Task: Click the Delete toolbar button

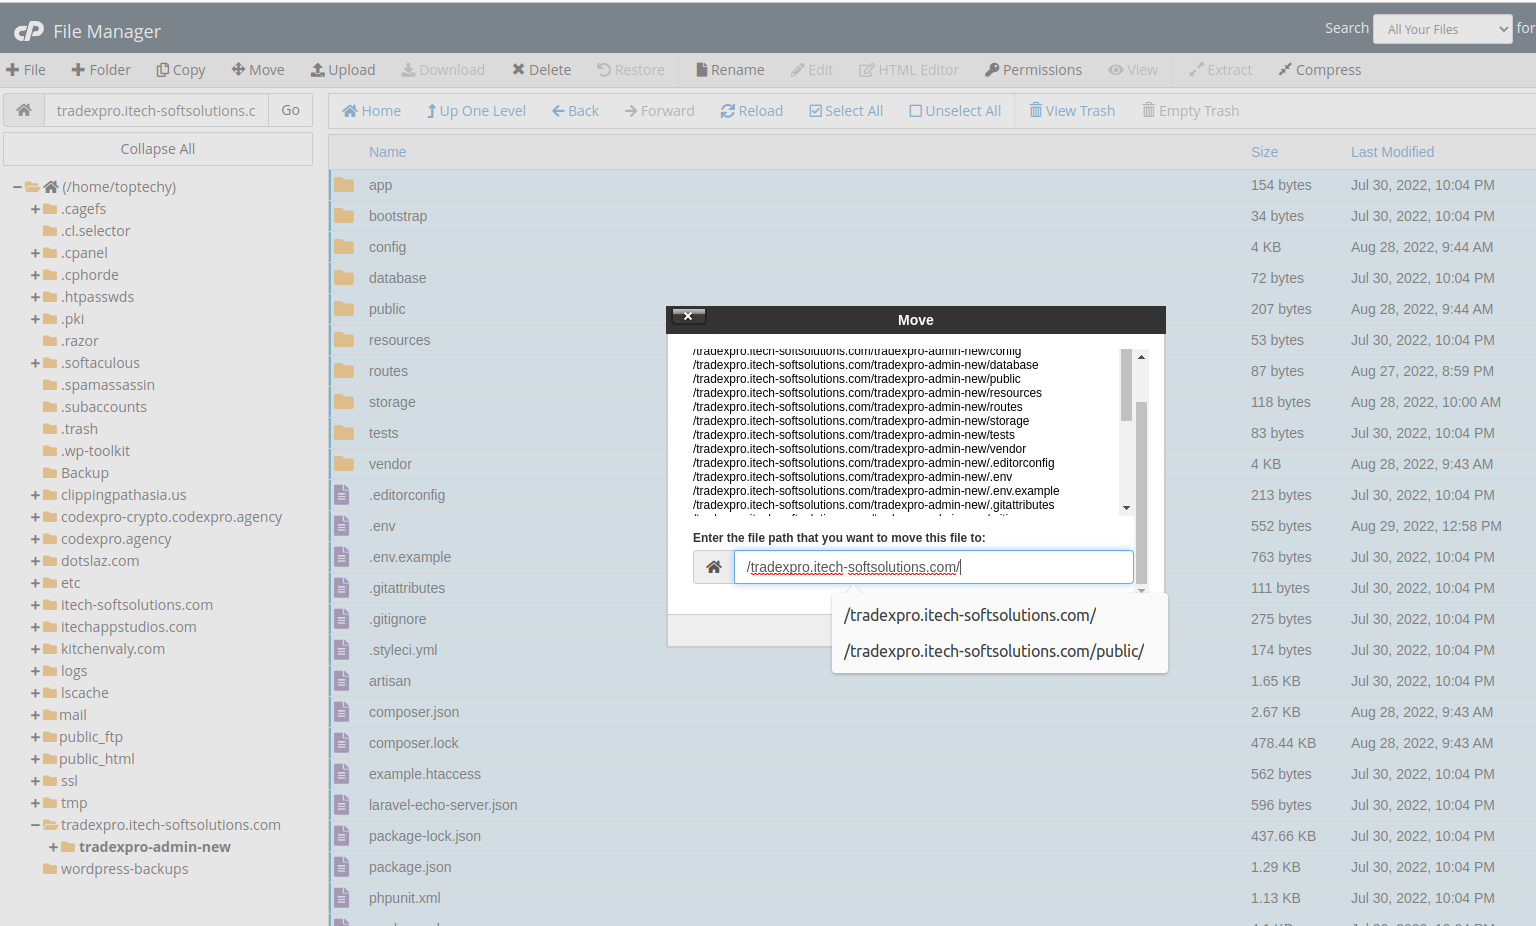Action: (541, 70)
